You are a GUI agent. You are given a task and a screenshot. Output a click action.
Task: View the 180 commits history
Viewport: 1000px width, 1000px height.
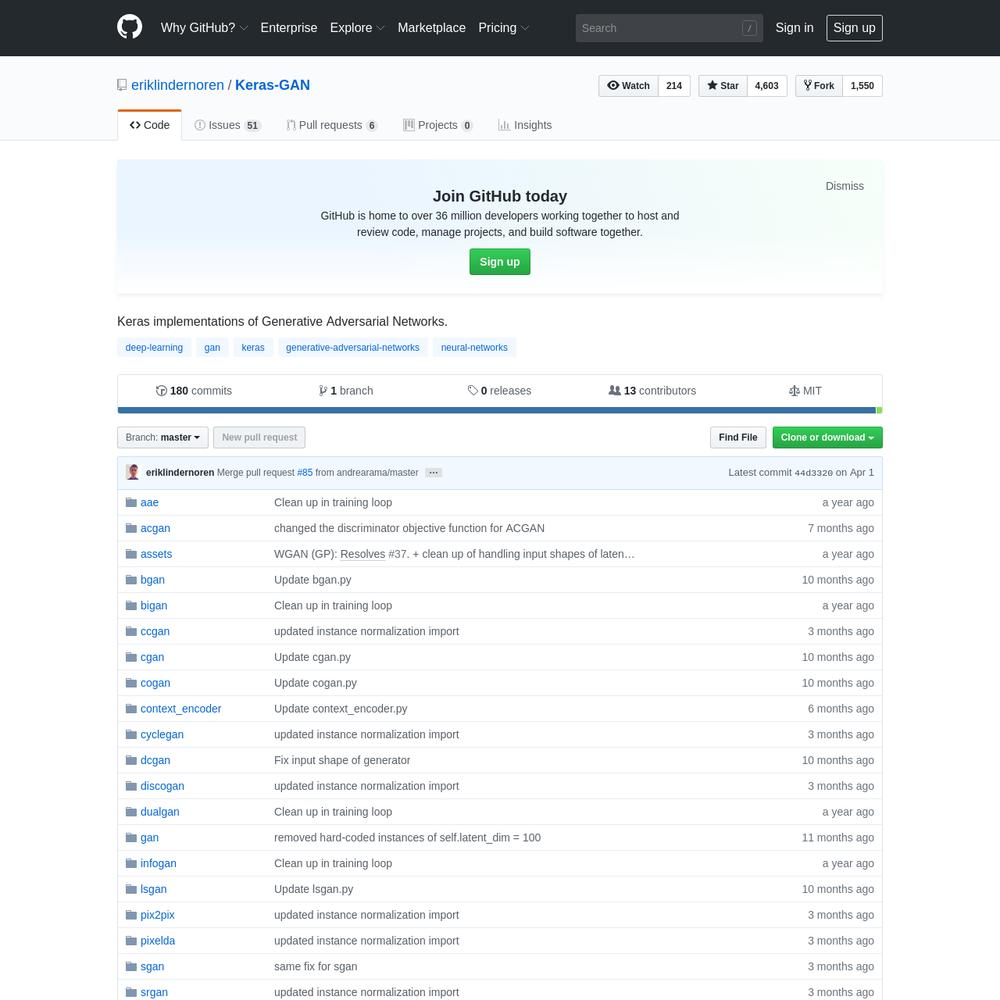194,391
